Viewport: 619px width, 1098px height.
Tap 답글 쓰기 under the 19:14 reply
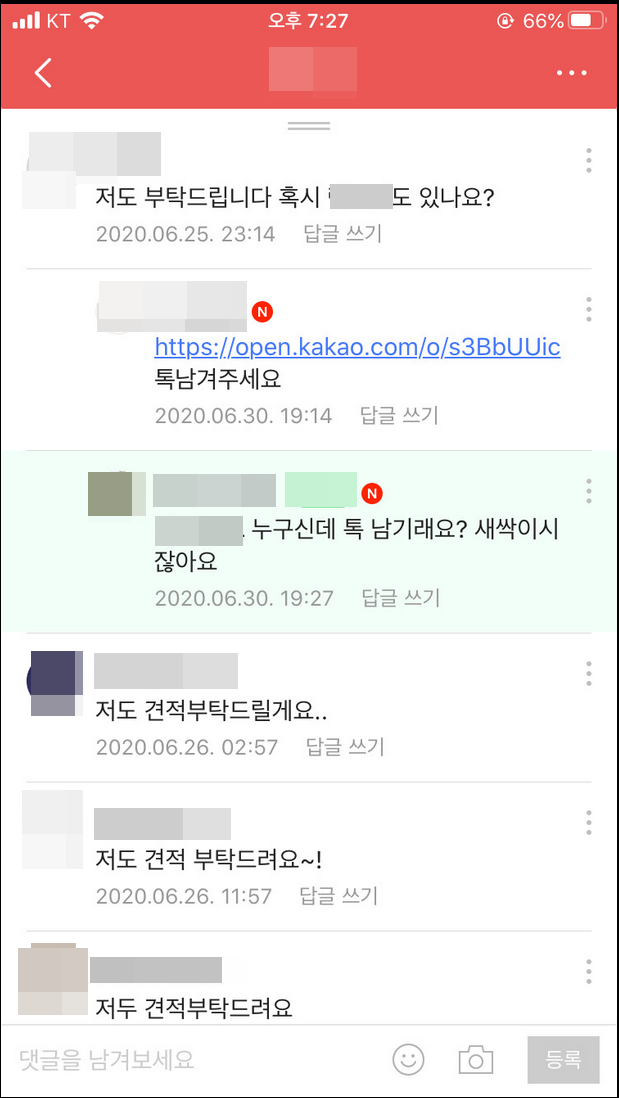pos(399,416)
